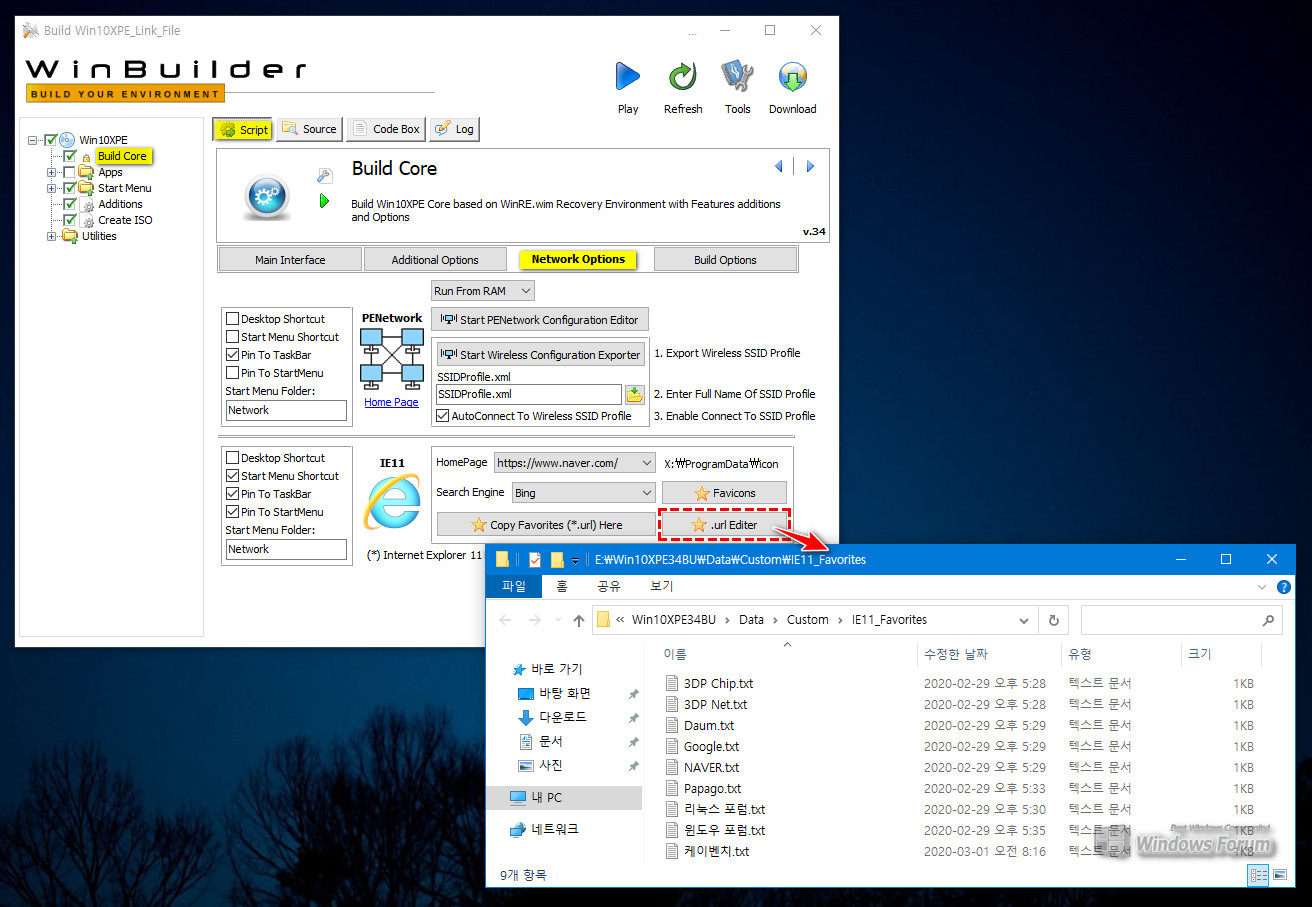Image resolution: width=1312 pixels, height=907 pixels.
Task: Toggle PENetwork Start Menu Shortcut checkbox
Action: (x=233, y=337)
